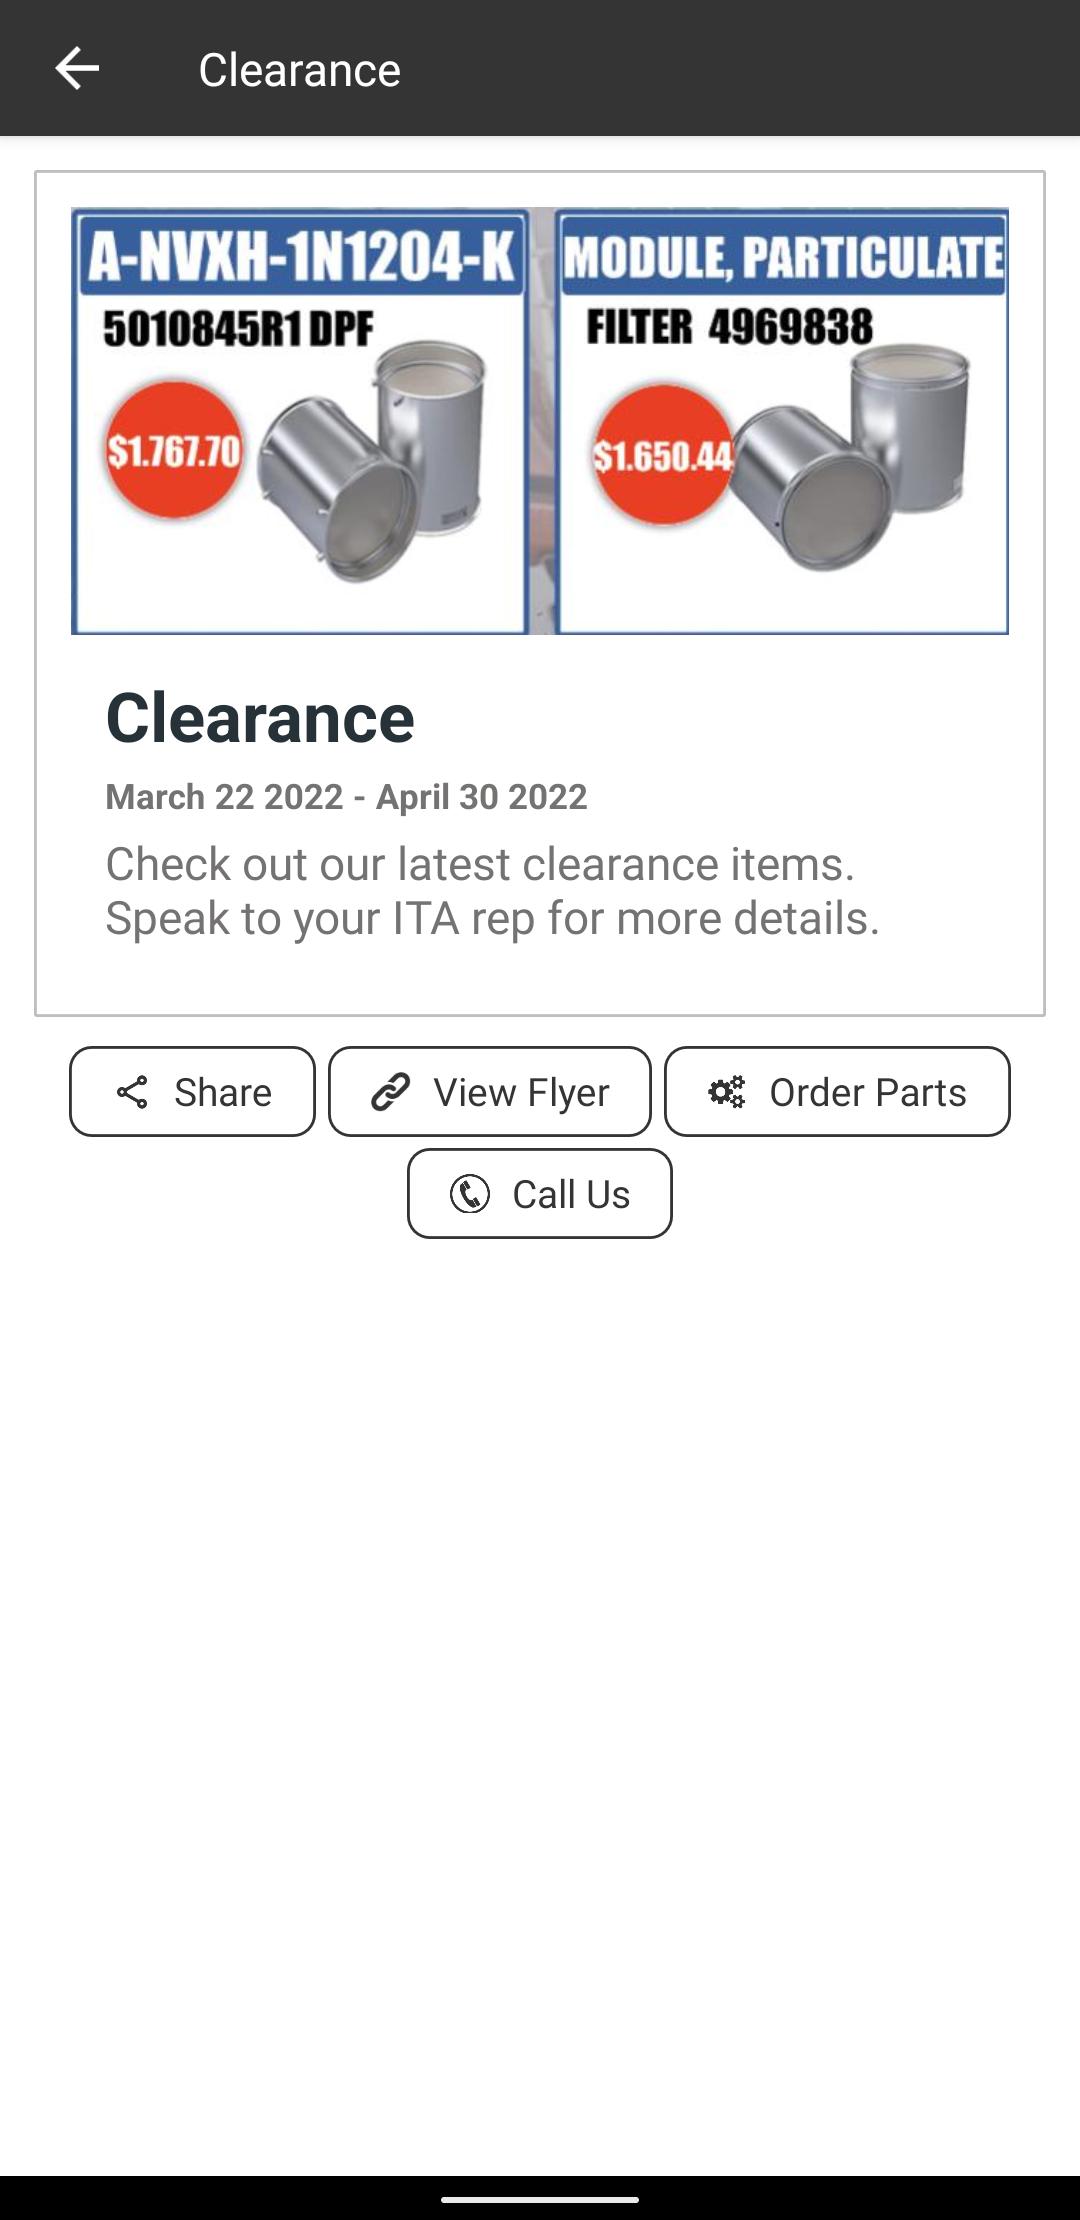Select the Order Parts button
The image size is (1080, 2220).
837,1092
